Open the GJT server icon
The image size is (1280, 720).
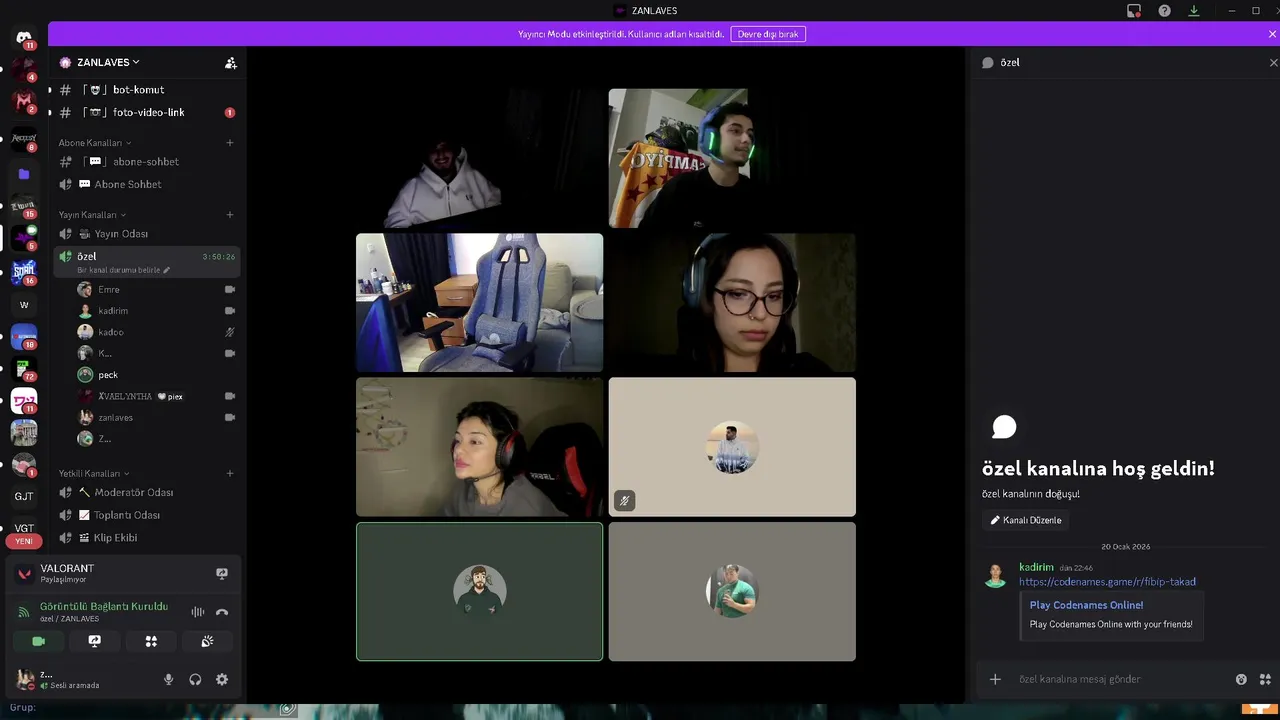click(24, 496)
